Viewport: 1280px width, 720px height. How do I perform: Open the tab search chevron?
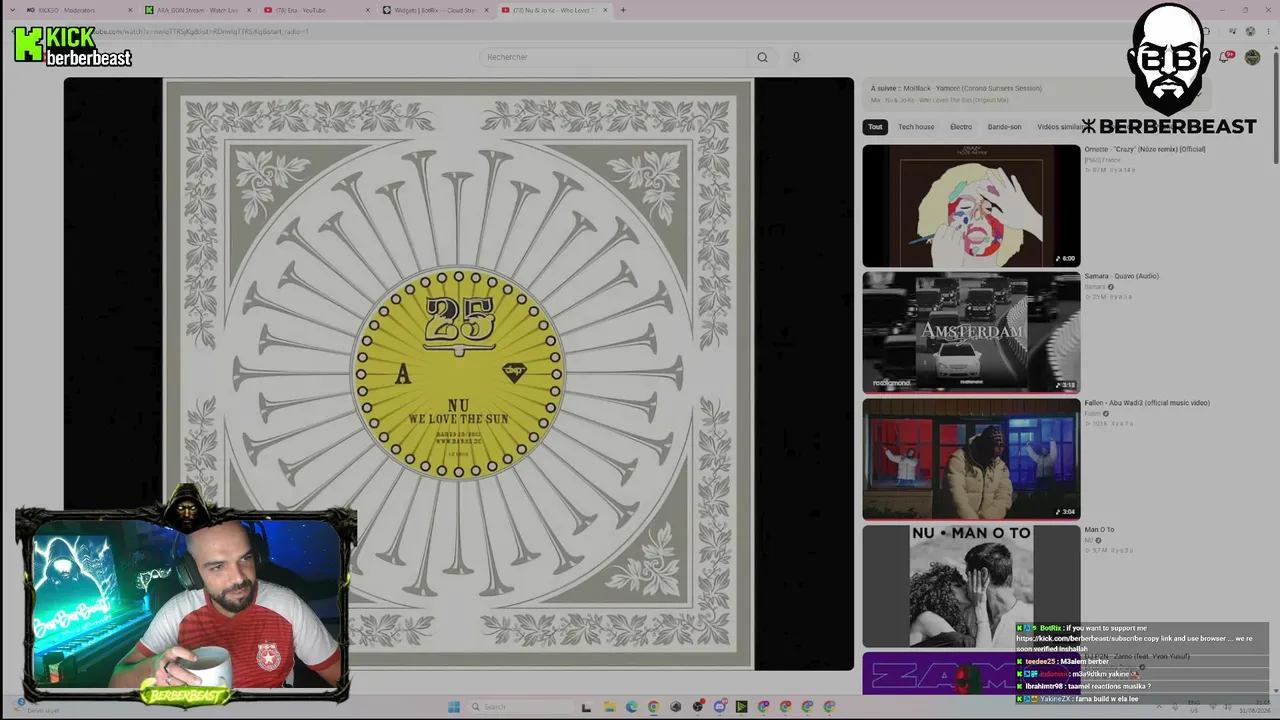12,10
